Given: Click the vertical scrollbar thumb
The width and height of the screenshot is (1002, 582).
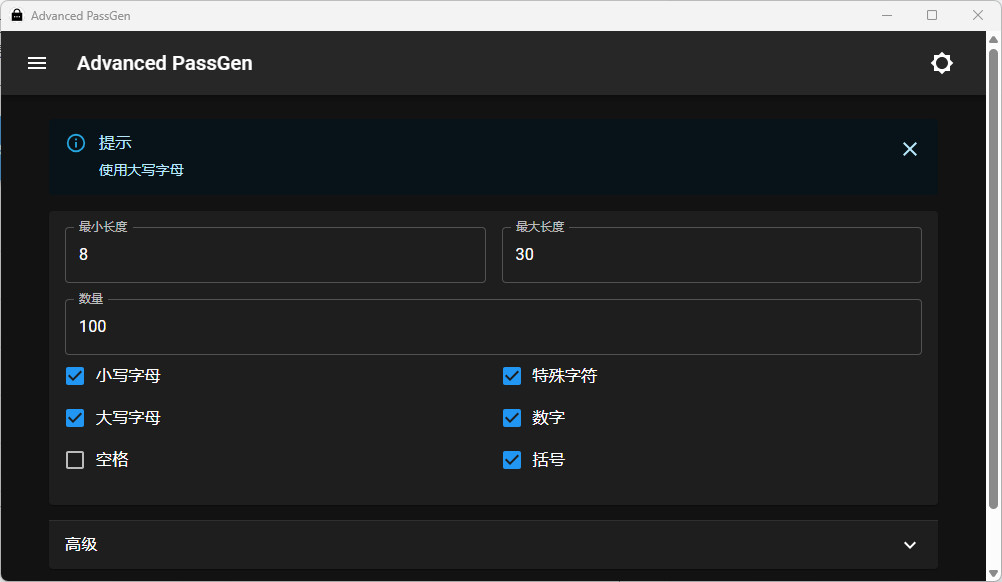Looking at the screenshot, I should point(993,278).
